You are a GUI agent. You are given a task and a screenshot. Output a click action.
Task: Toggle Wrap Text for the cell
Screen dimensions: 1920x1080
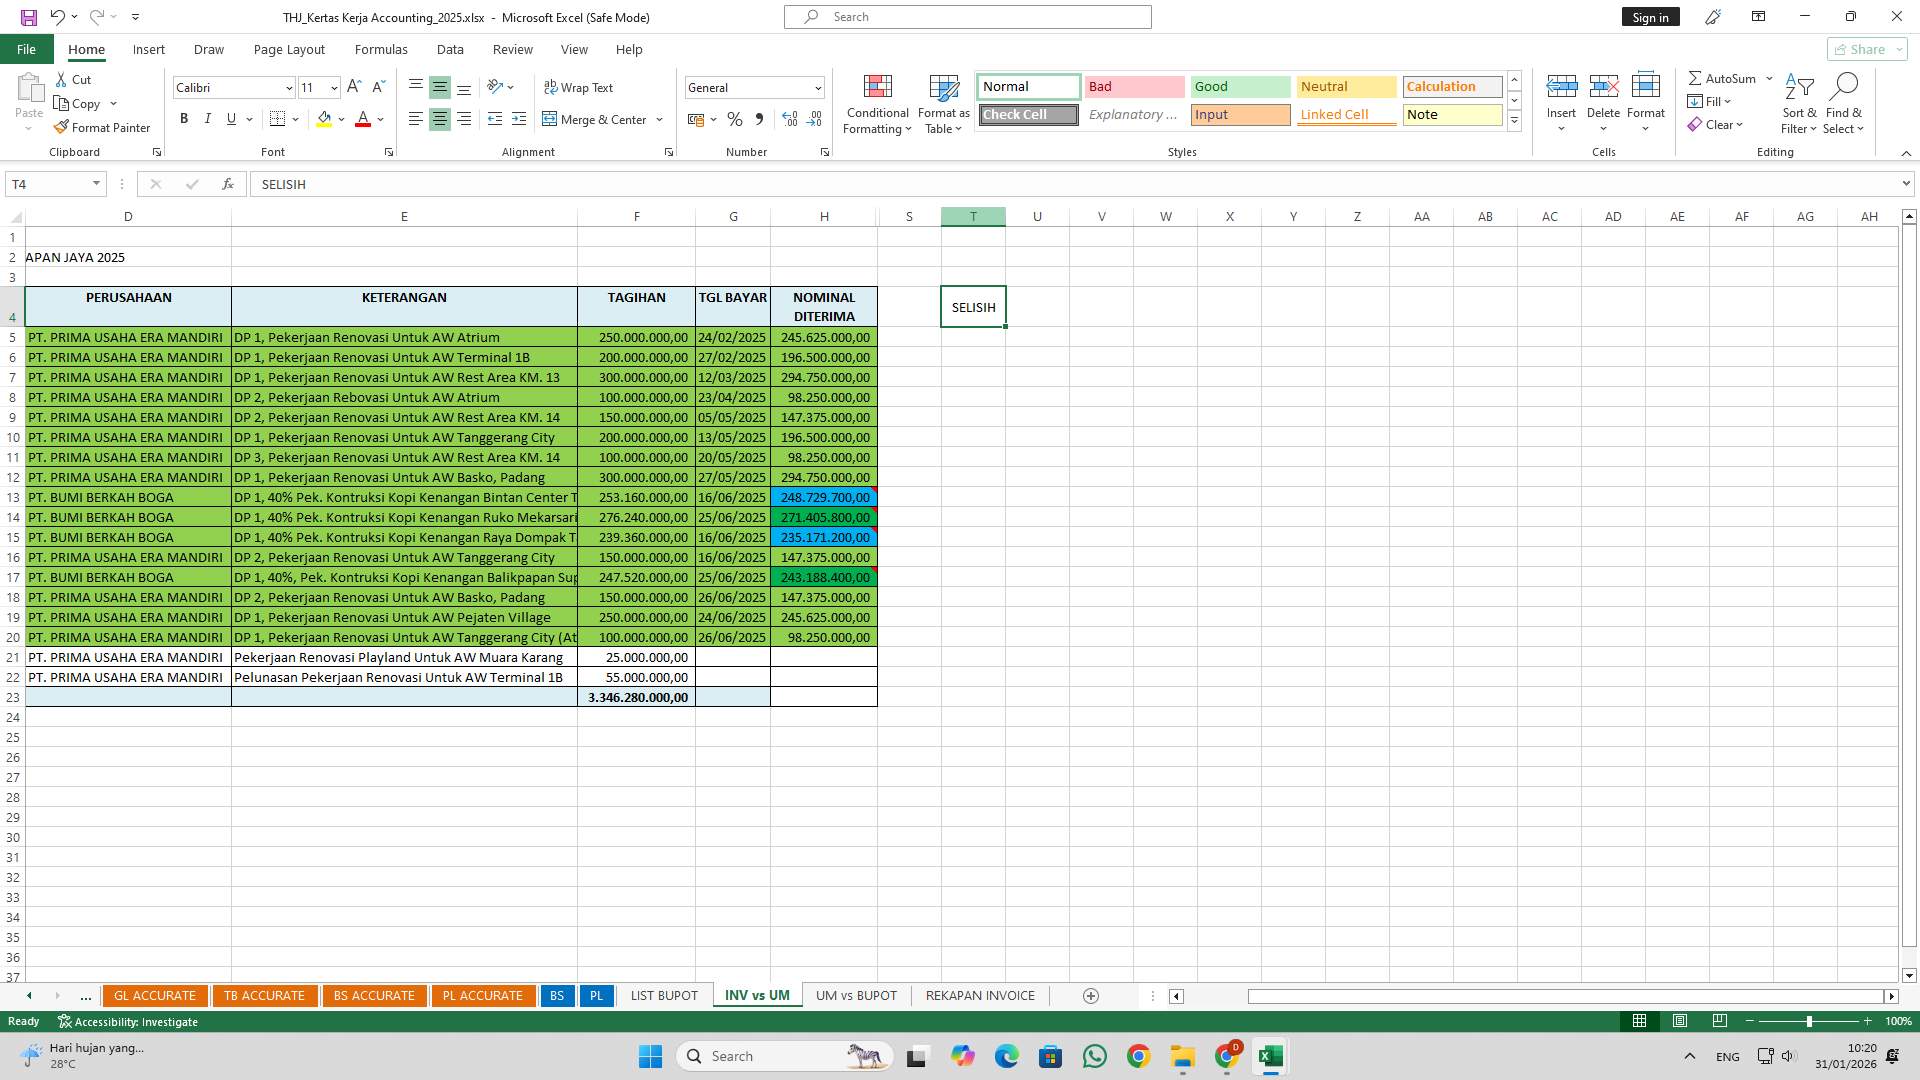(578, 88)
